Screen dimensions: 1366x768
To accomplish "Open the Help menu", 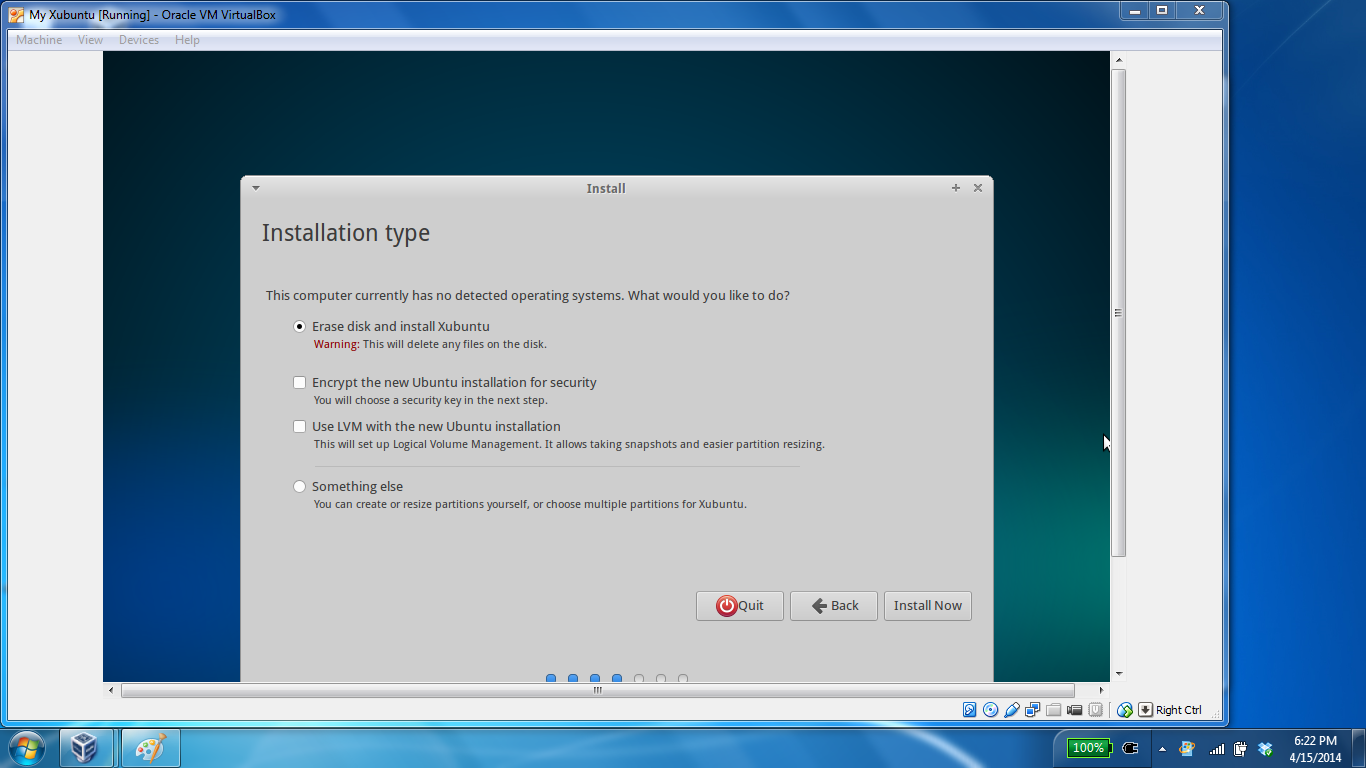I will [187, 40].
